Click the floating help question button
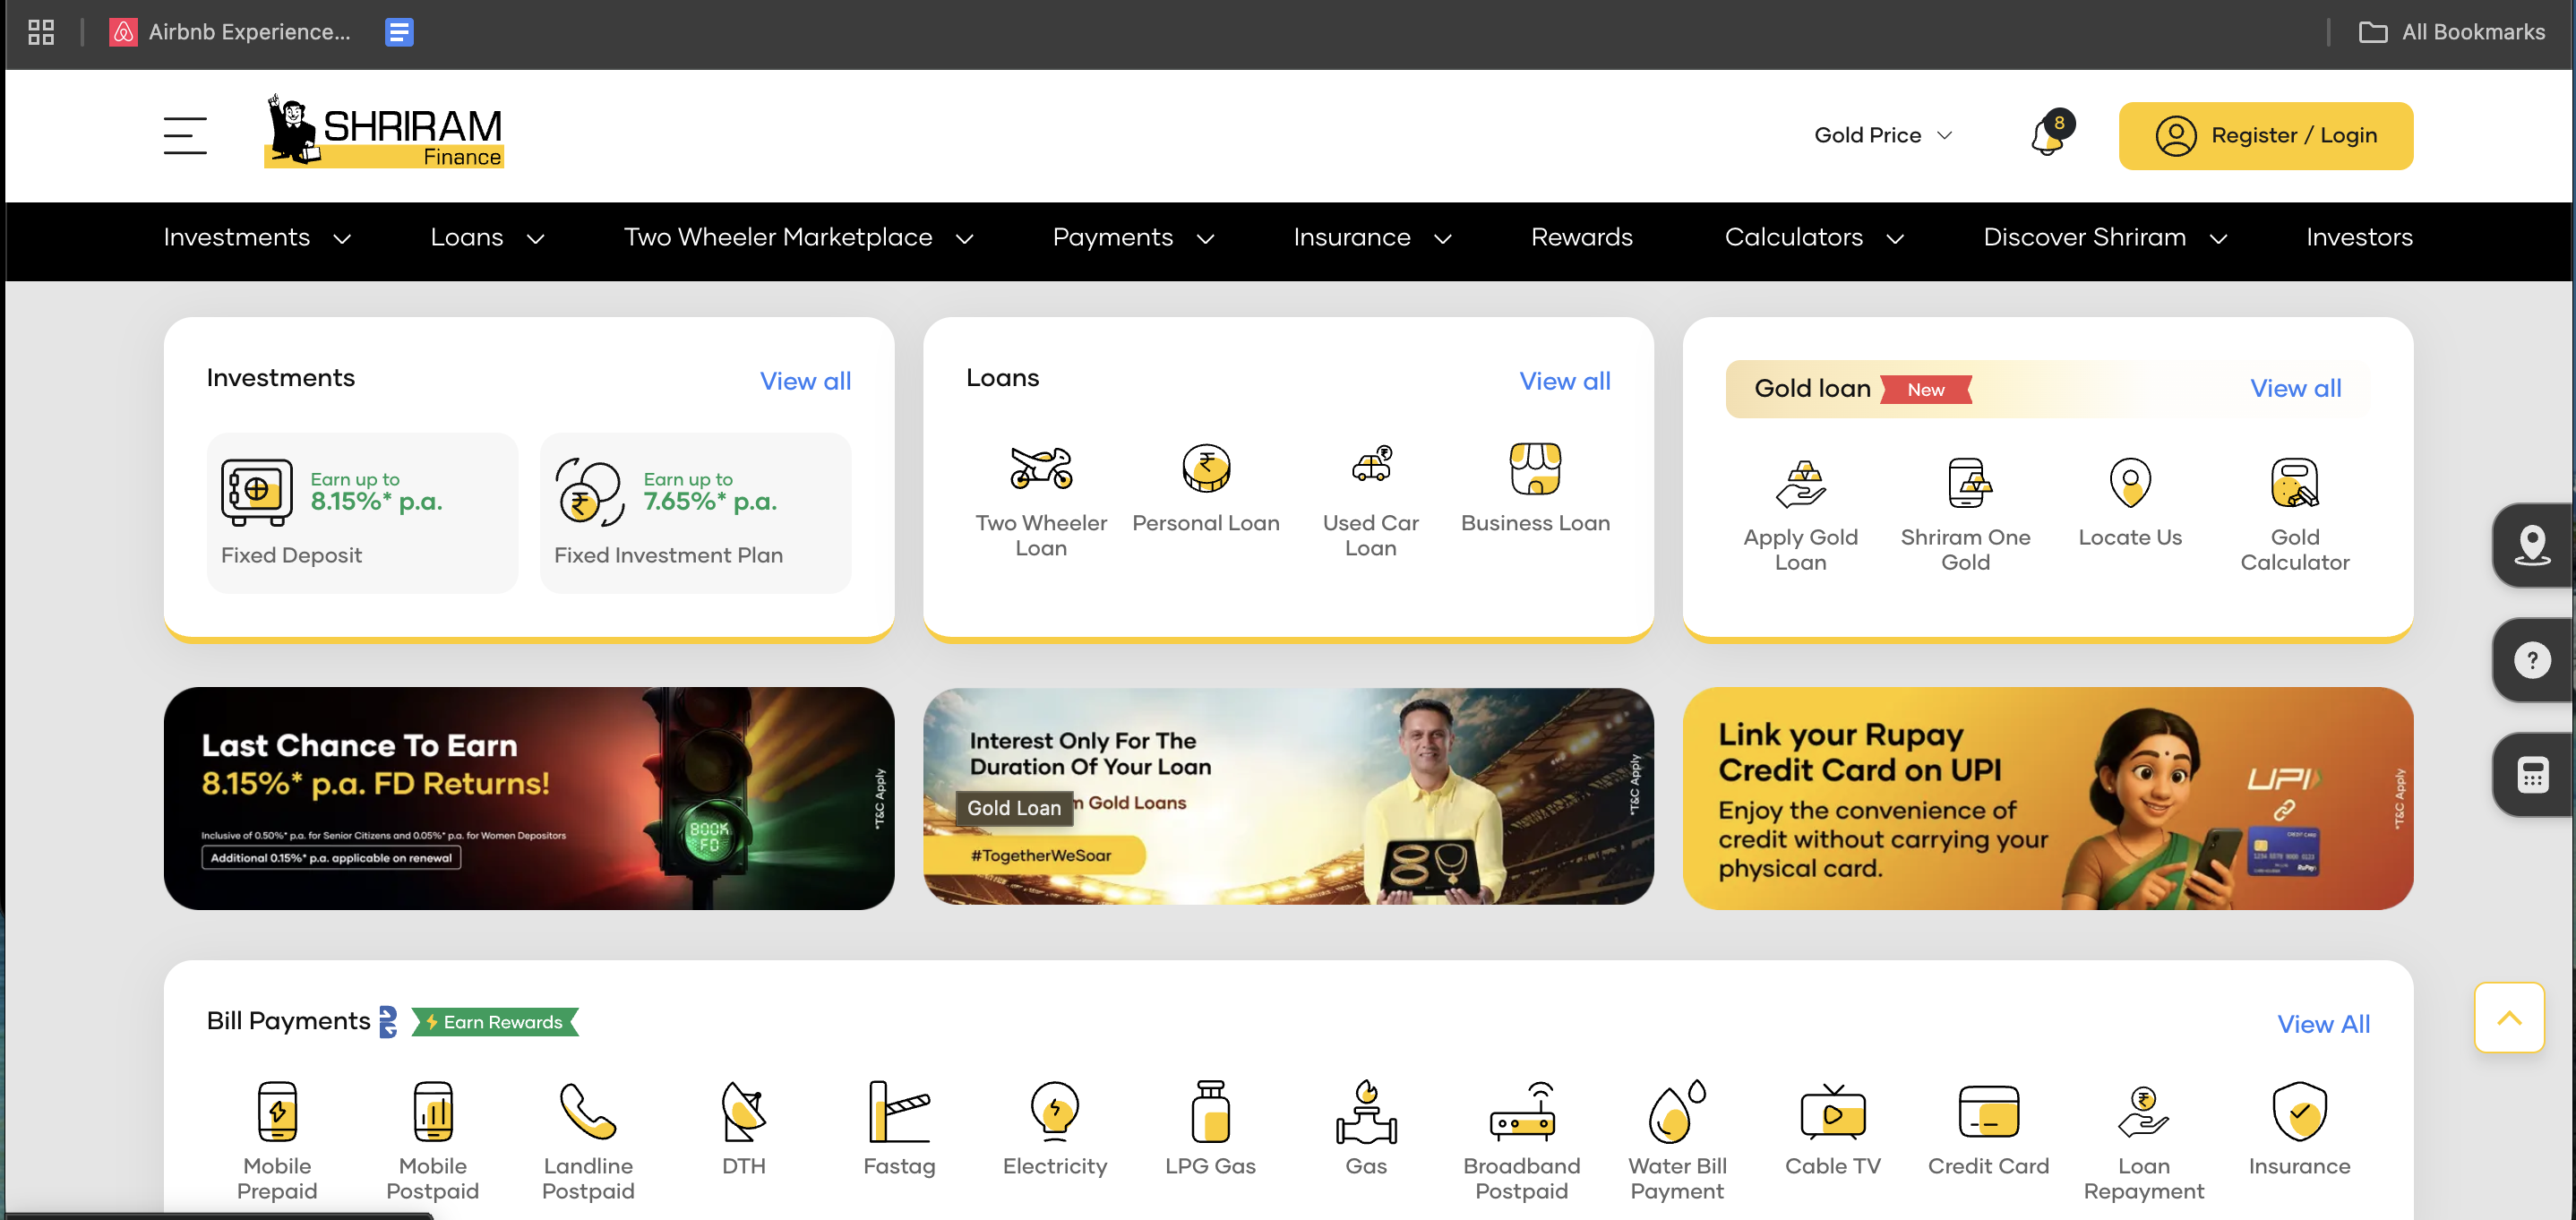 click(x=2532, y=660)
